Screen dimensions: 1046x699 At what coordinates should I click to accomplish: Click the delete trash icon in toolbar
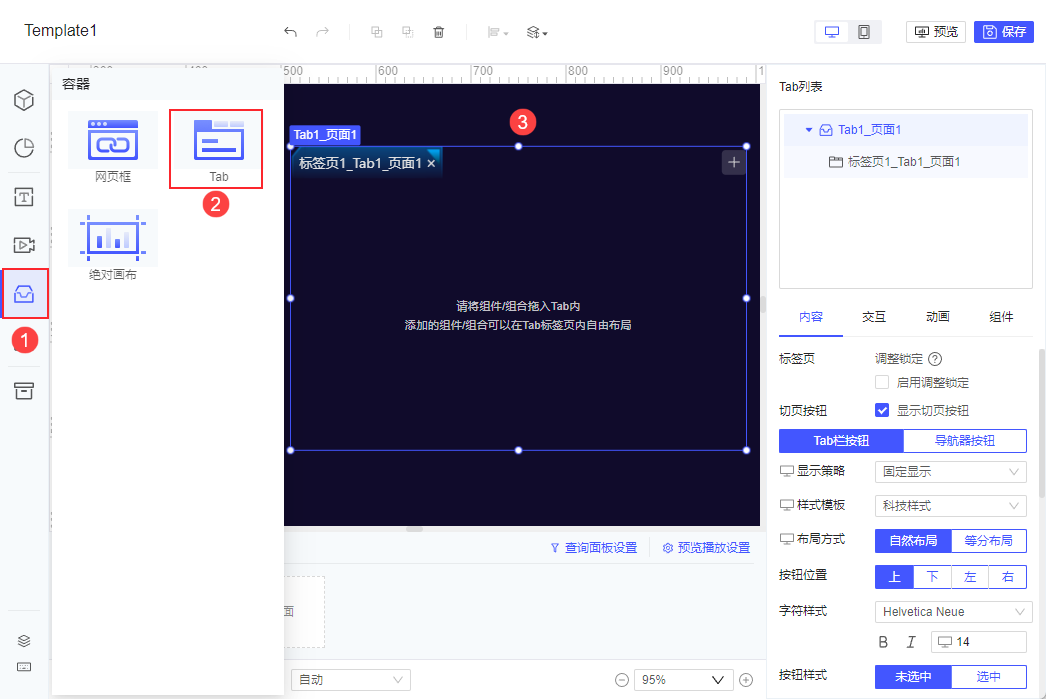pyautogui.click(x=438, y=32)
